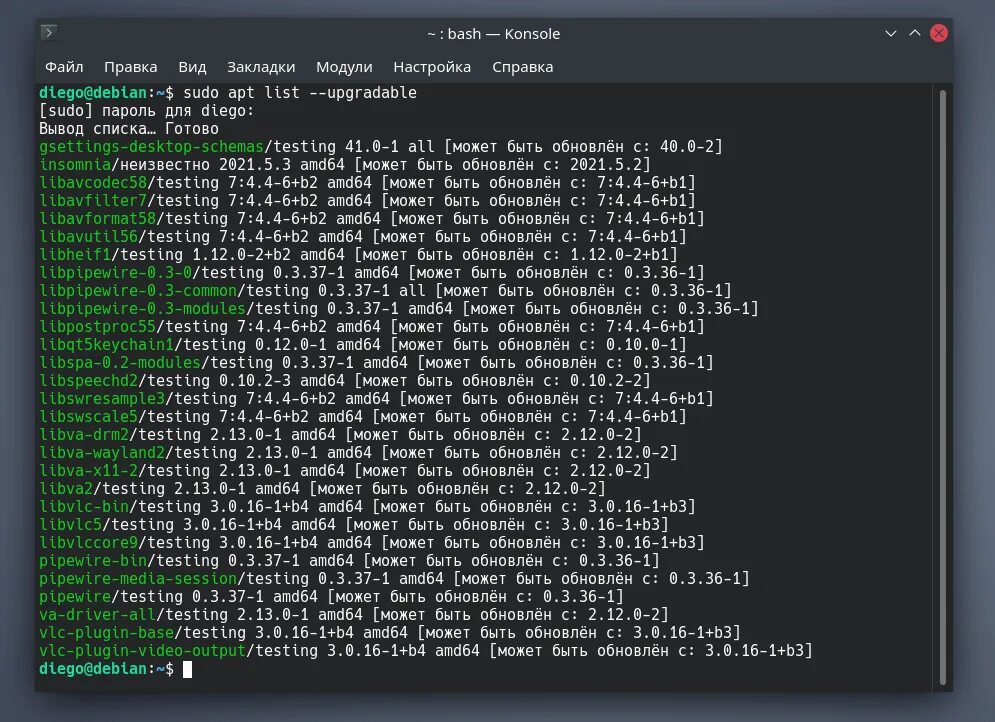
Task: Click package name libqt5keychain1
Action: pos(106,345)
